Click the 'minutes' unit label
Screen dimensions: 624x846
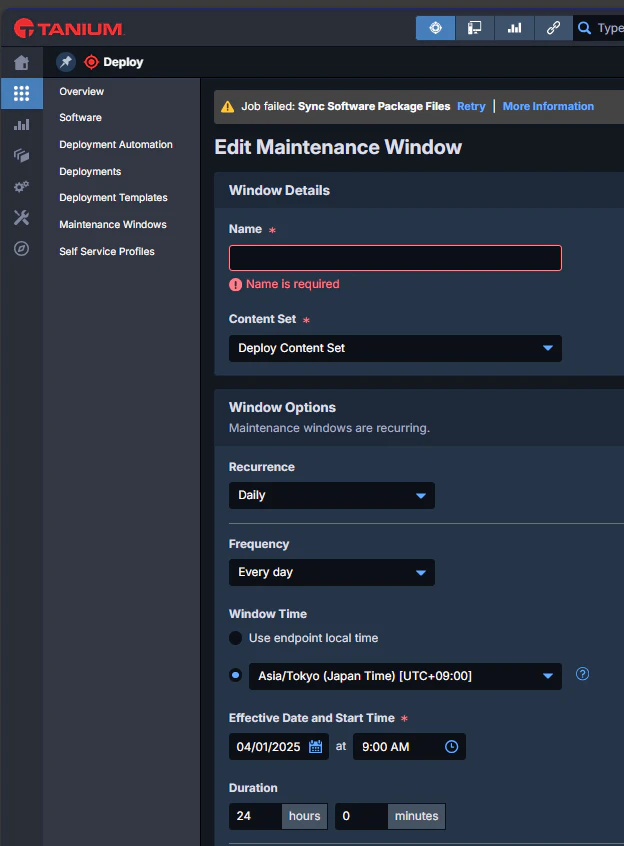click(416, 816)
